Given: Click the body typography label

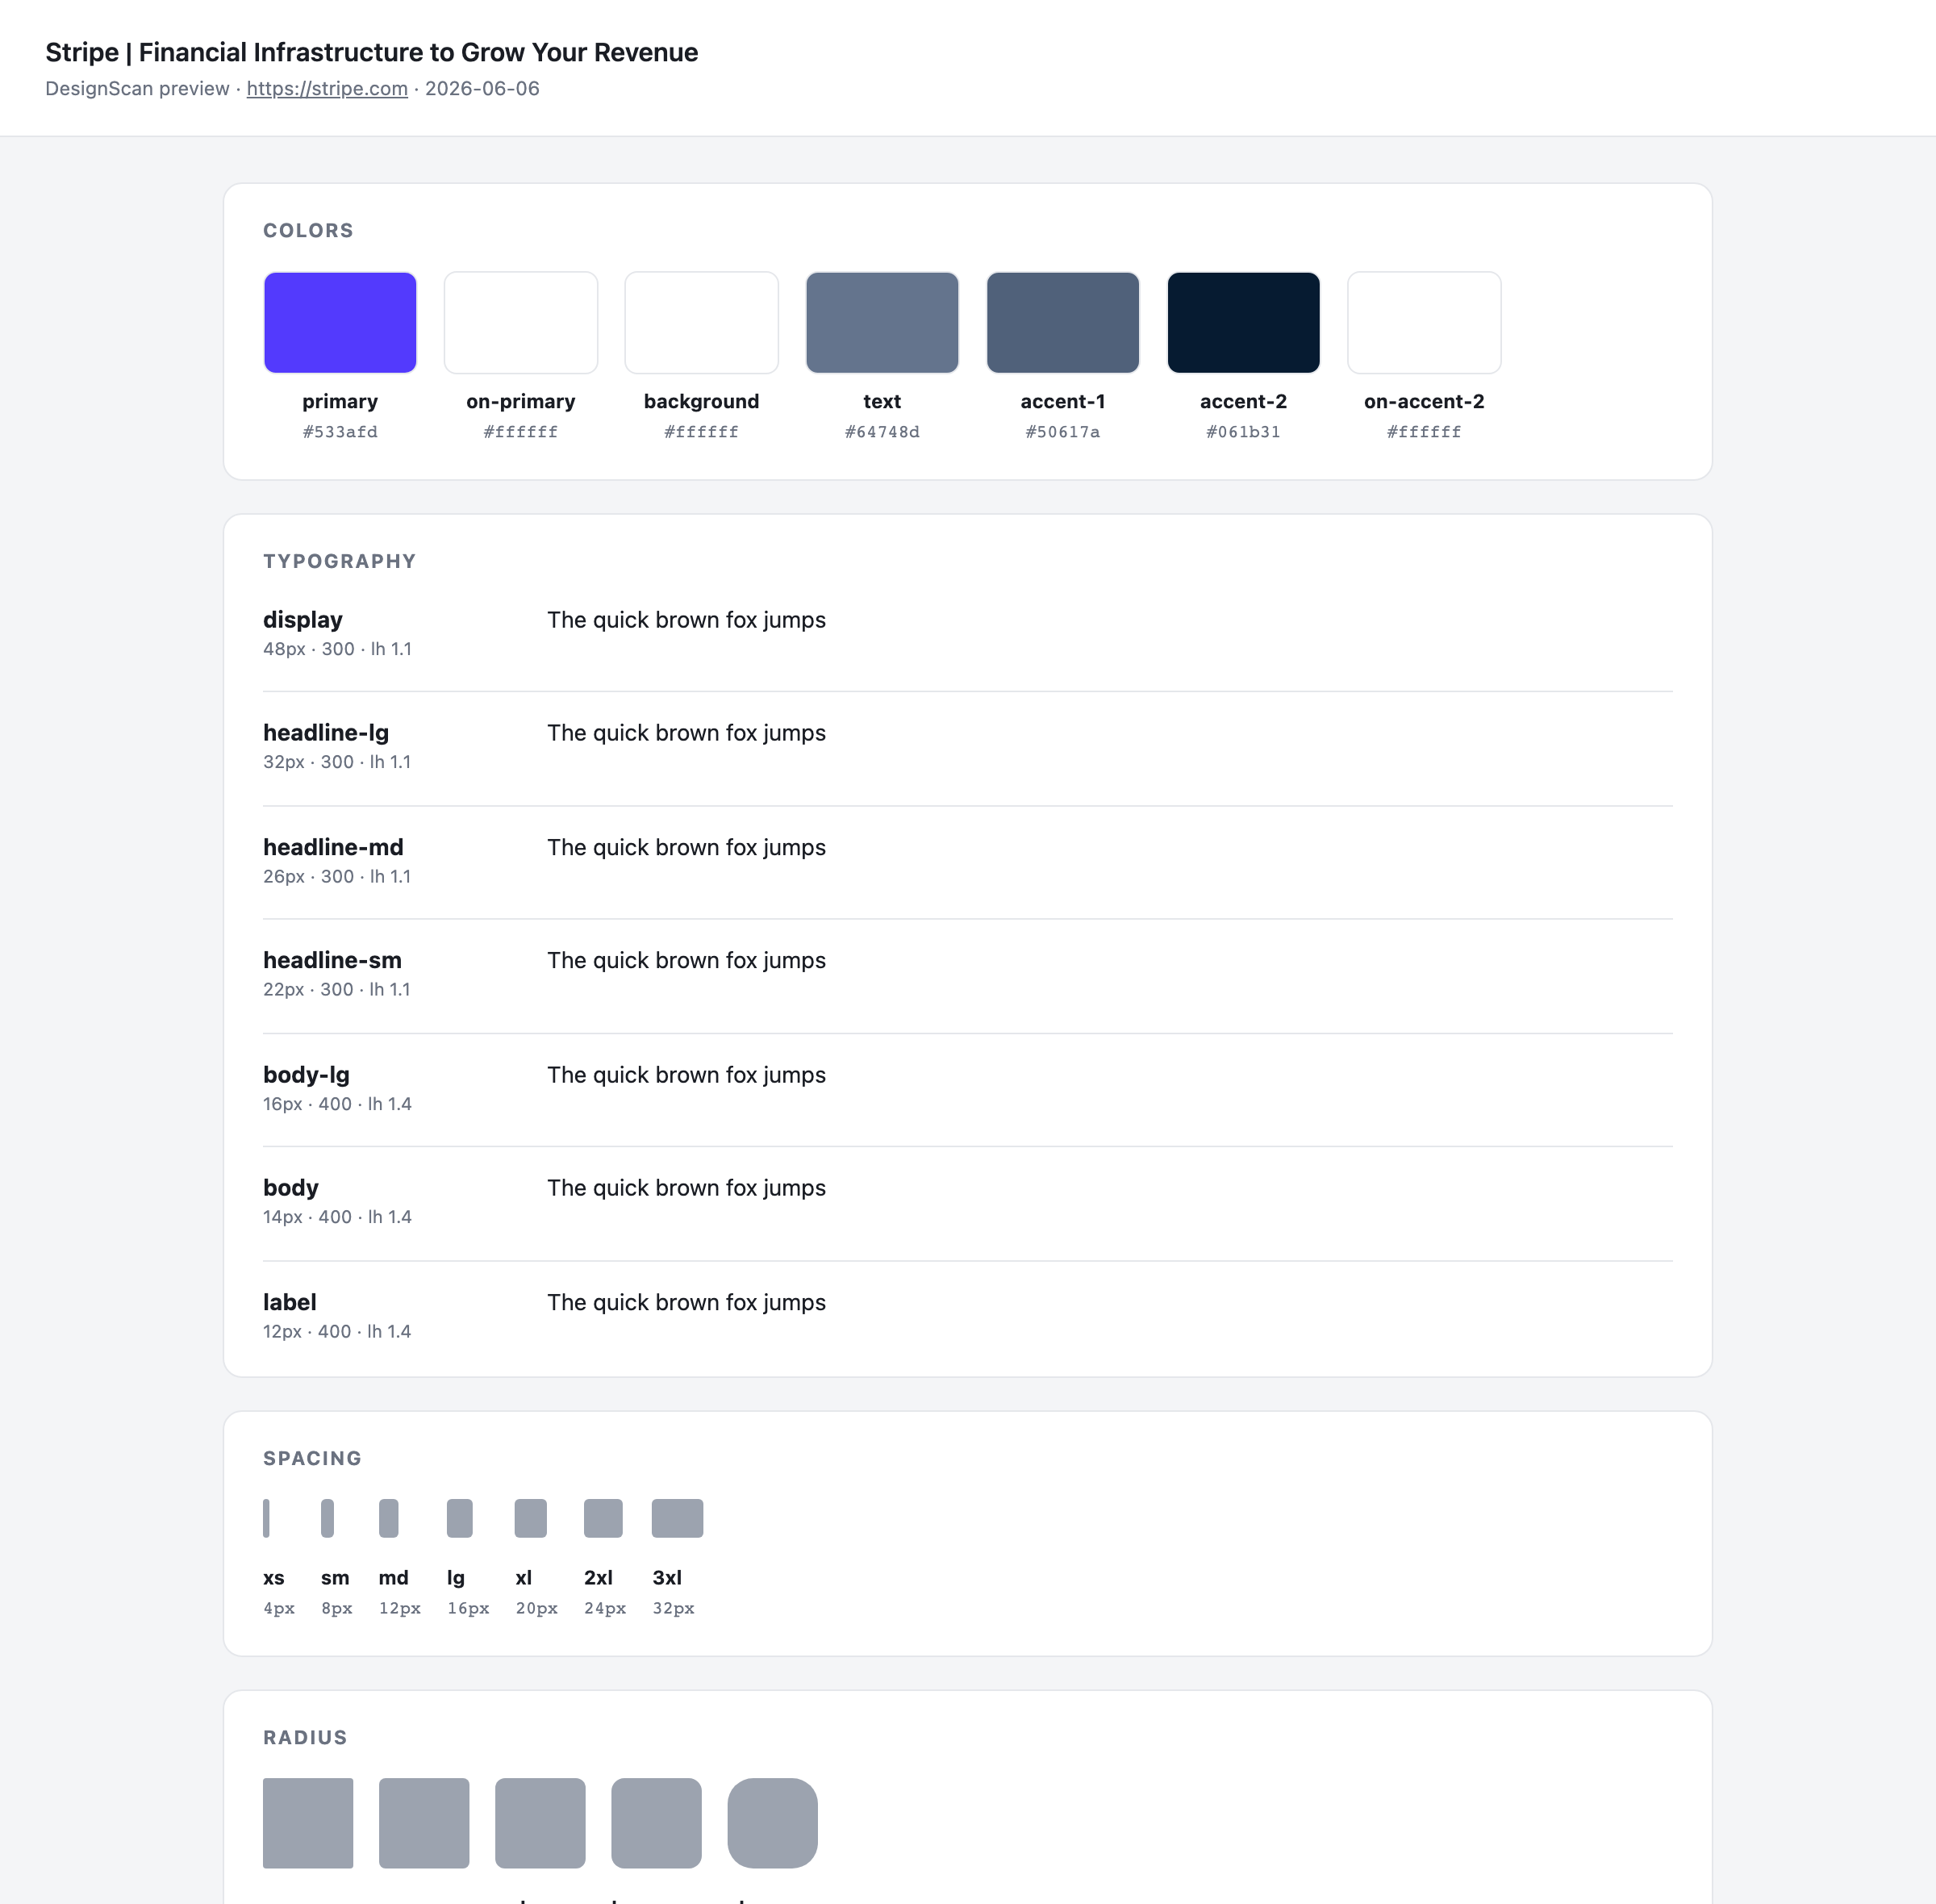Looking at the screenshot, I should pos(291,1188).
